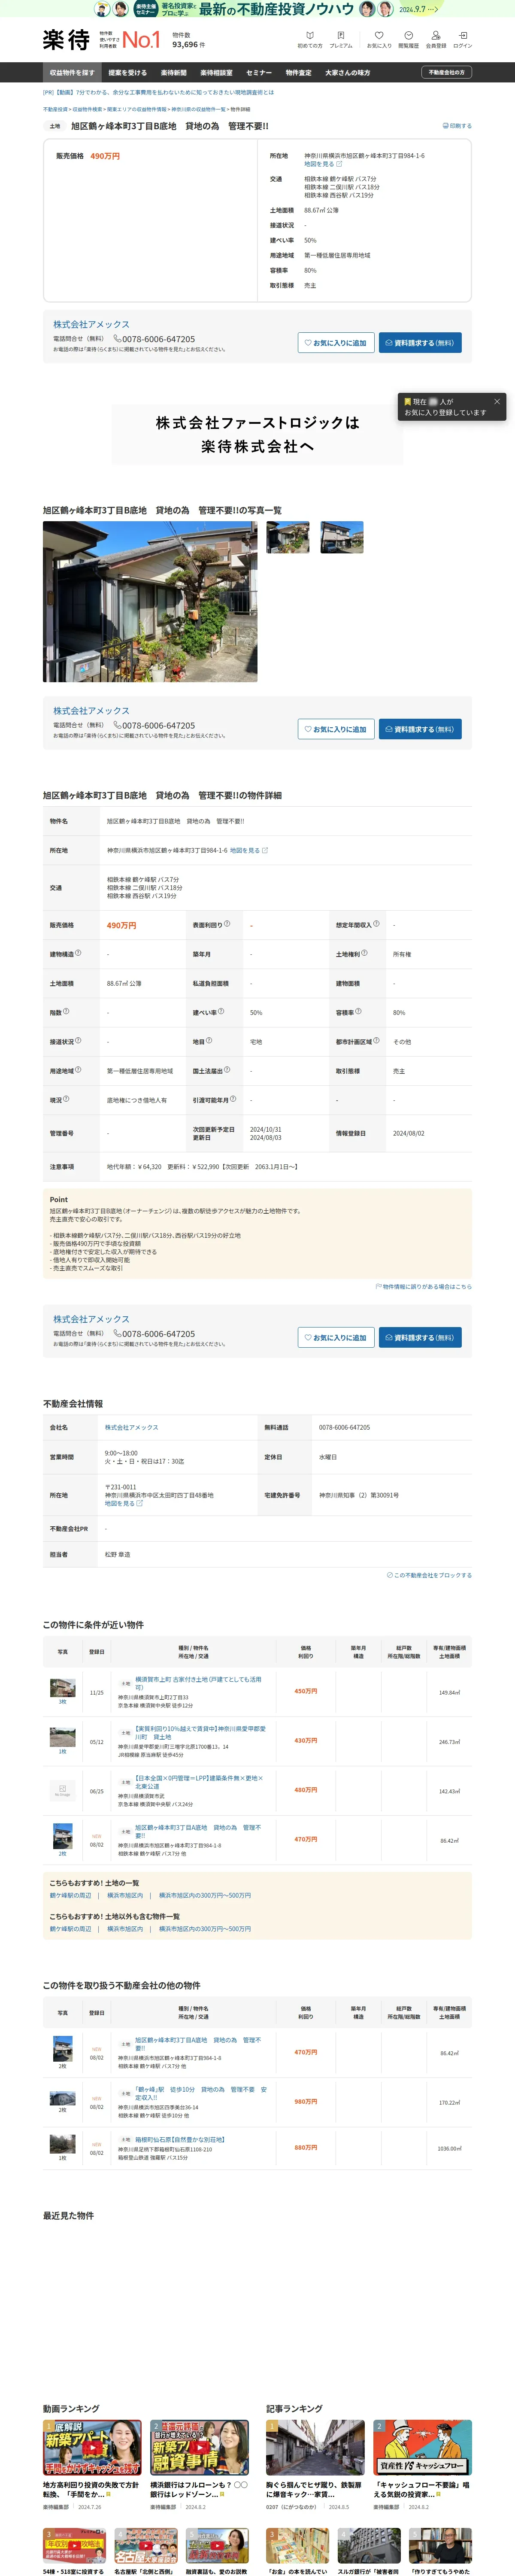This screenshot has width=515, height=2576.
Task: Select the second property photo thumbnail
Action: click(288, 537)
